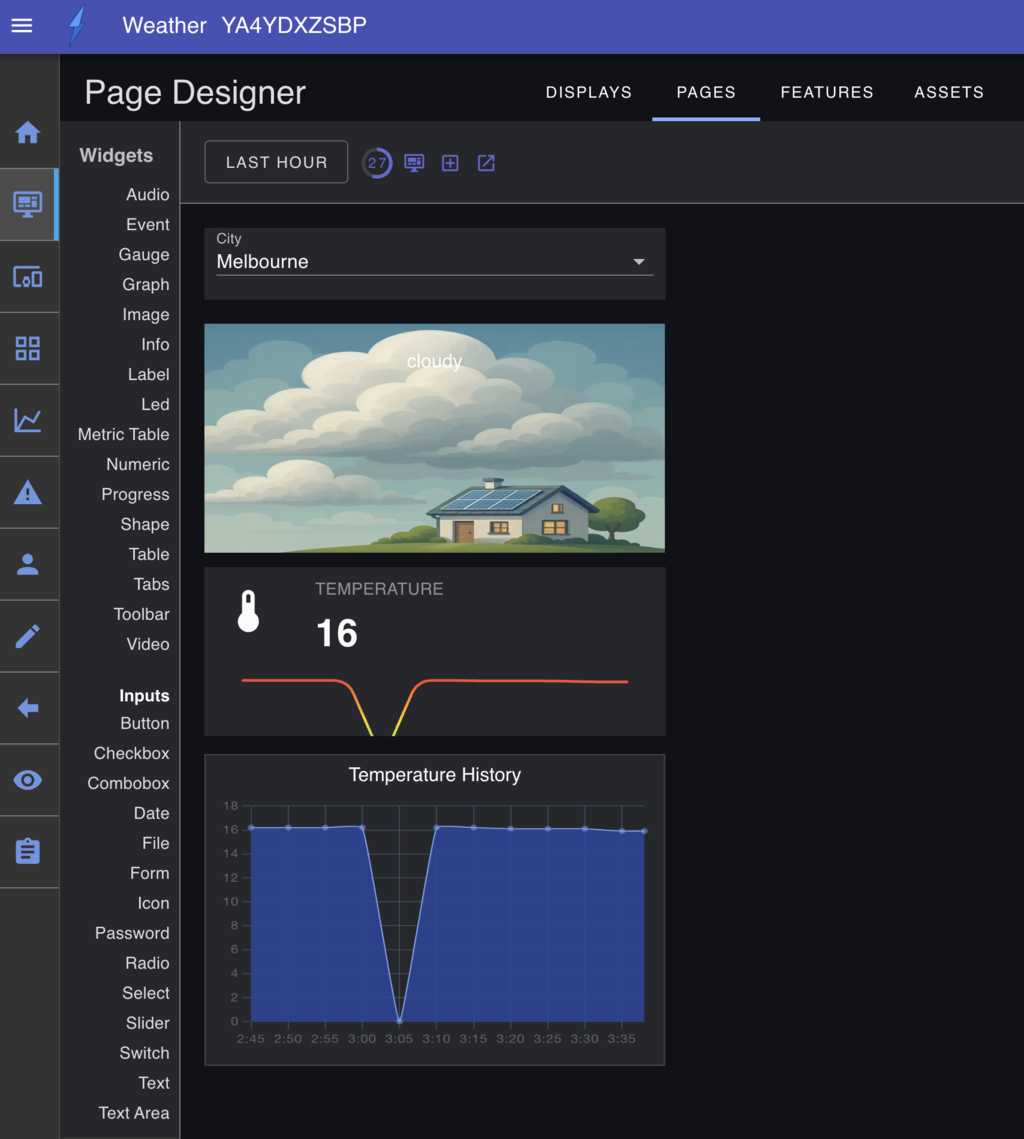This screenshot has height=1139, width=1024.
Task: Click the 27 refresh countdown timer
Action: coord(377,163)
